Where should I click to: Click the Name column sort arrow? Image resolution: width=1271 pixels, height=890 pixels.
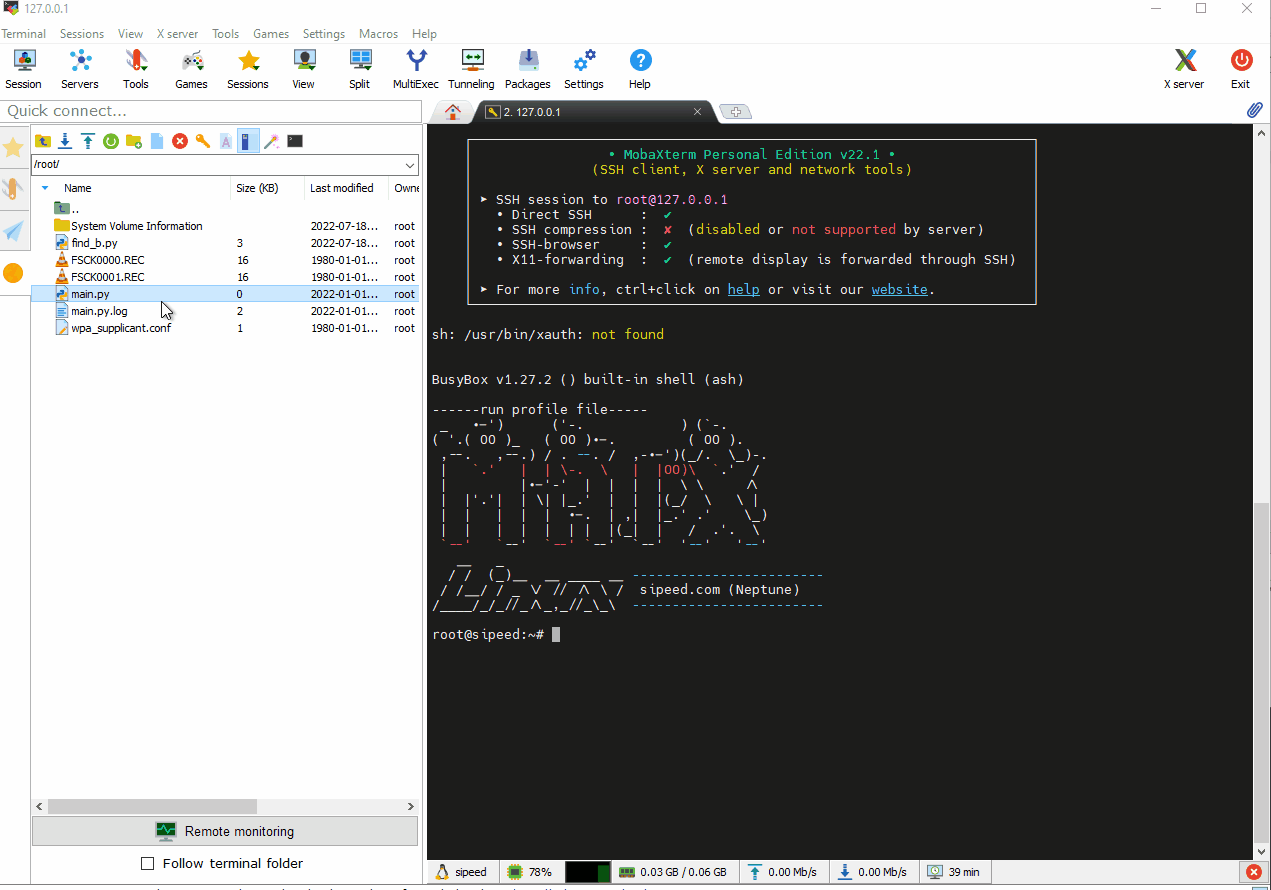tap(45, 188)
